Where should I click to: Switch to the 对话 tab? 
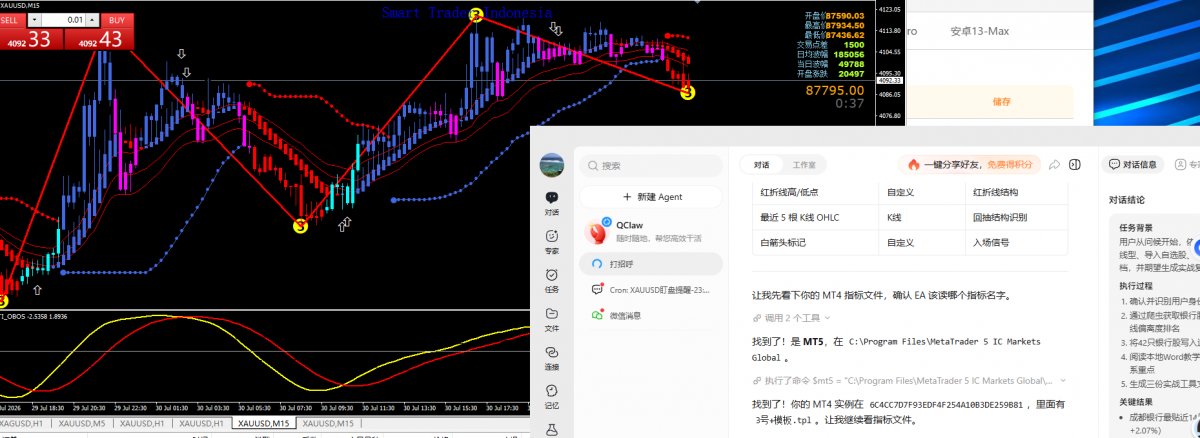[762, 164]
